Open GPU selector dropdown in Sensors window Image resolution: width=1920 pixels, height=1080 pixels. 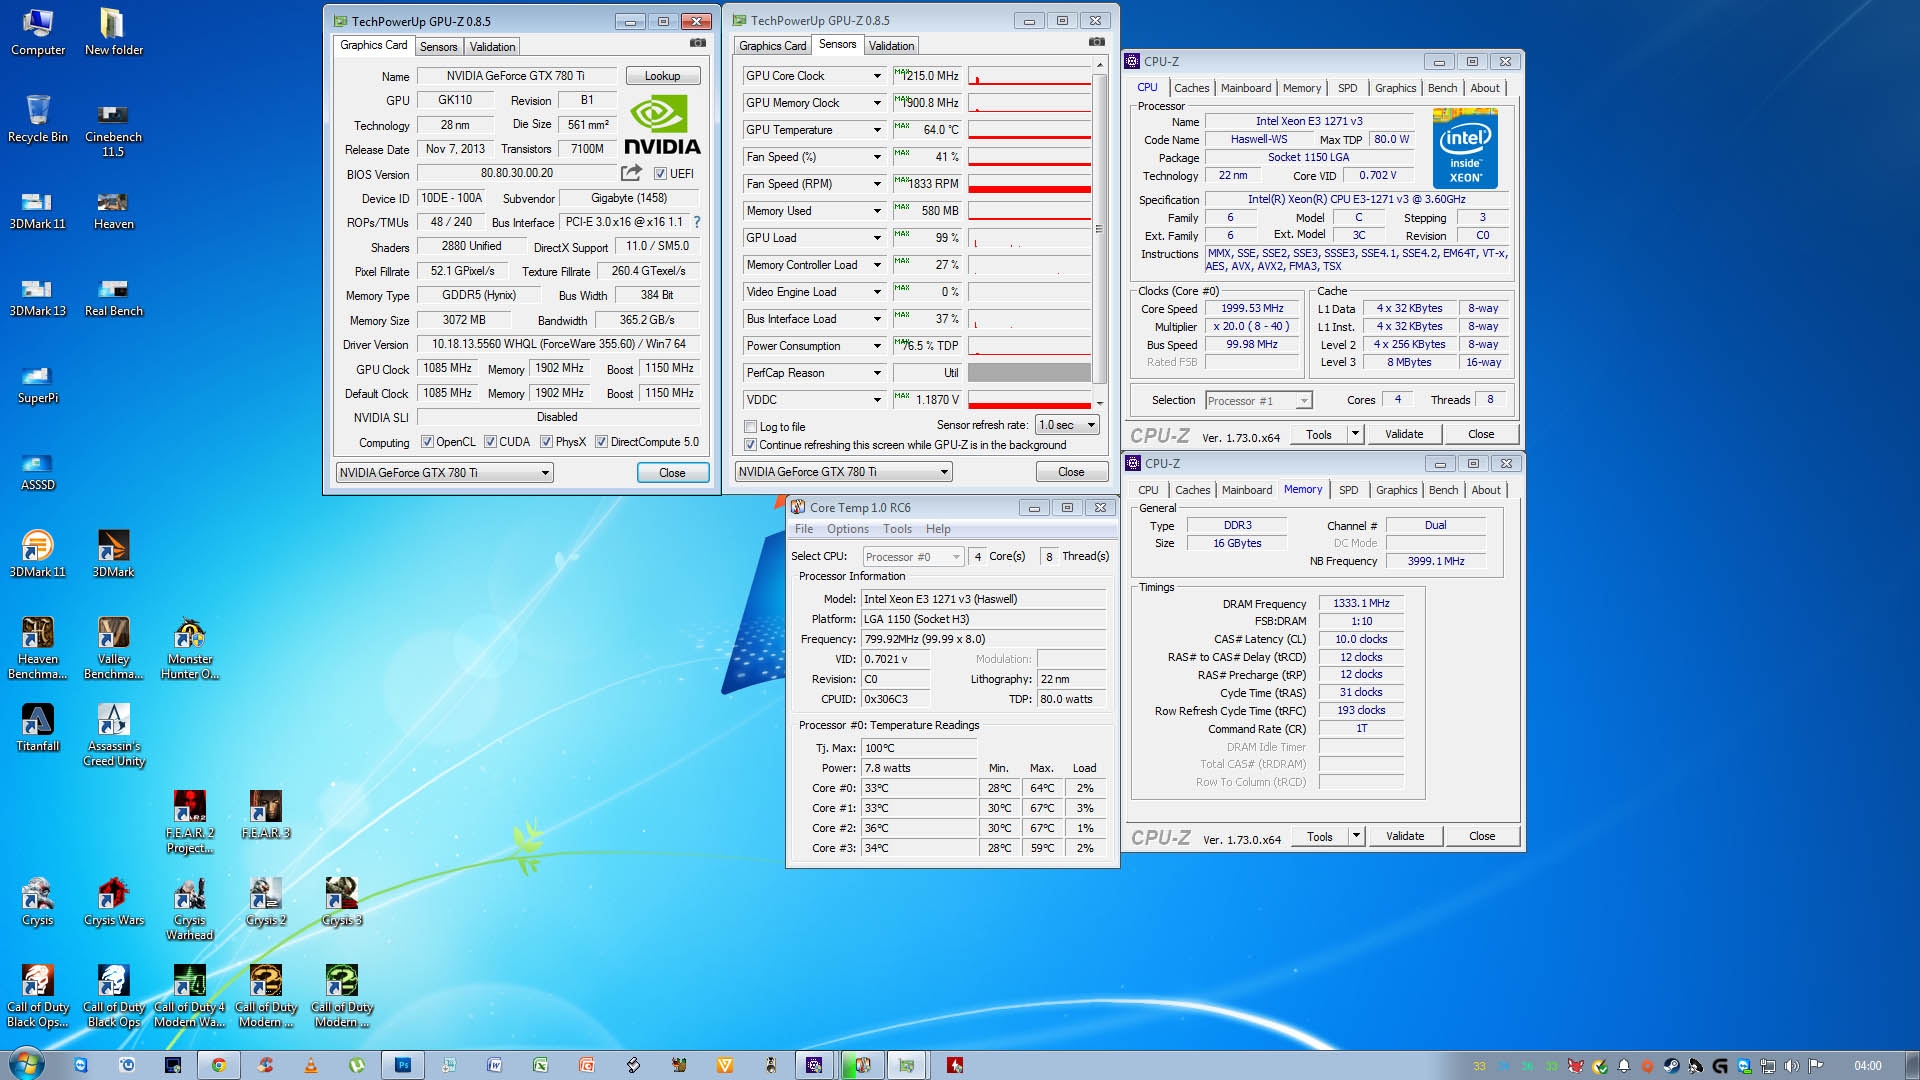click(x=843, y=472)
